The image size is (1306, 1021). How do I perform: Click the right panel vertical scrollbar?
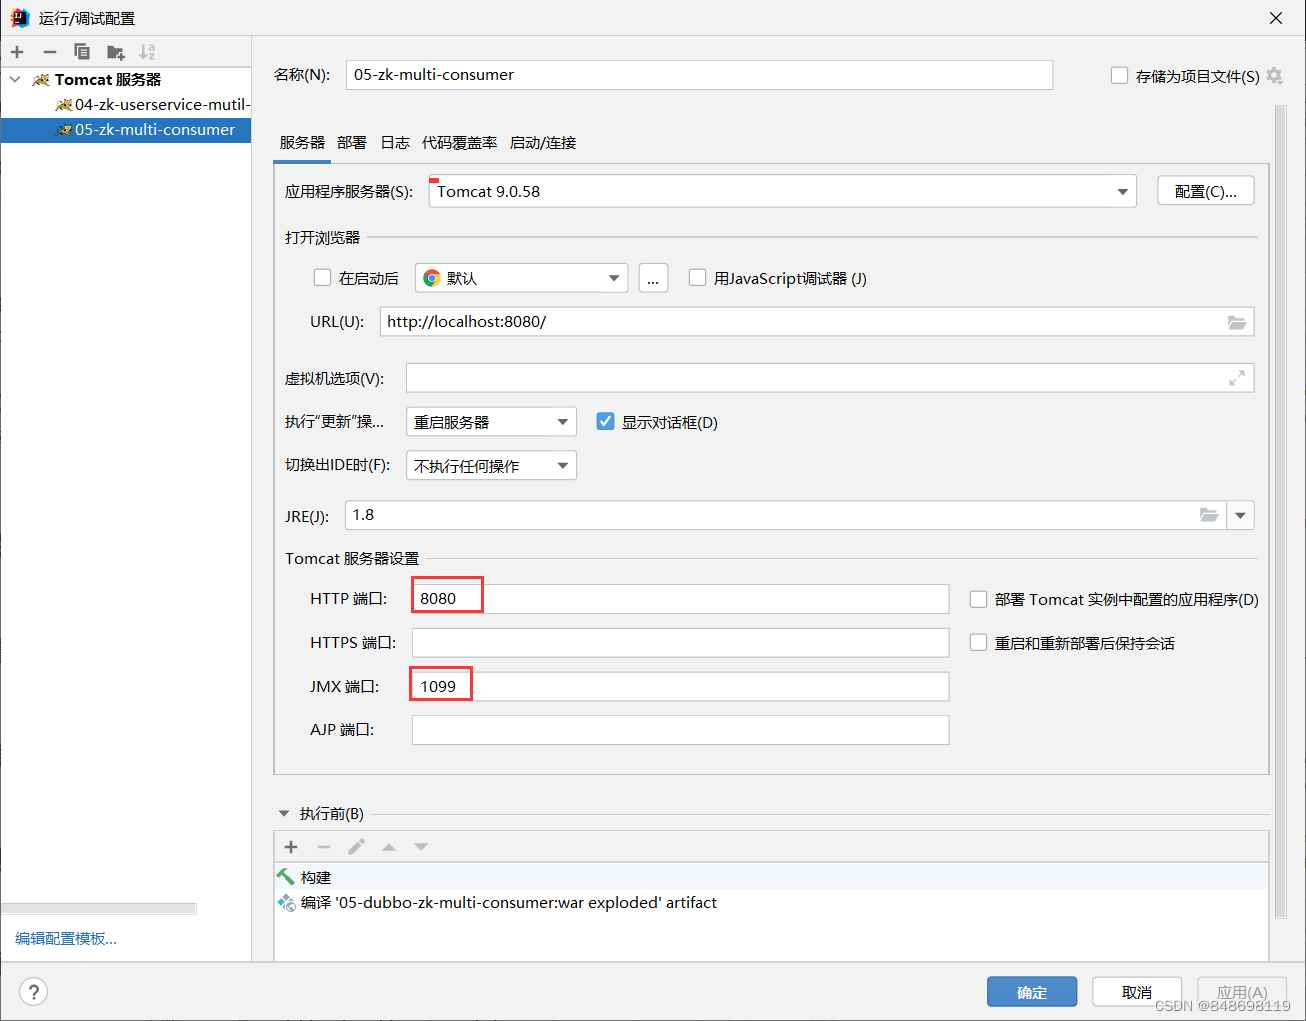point(1281,512)
